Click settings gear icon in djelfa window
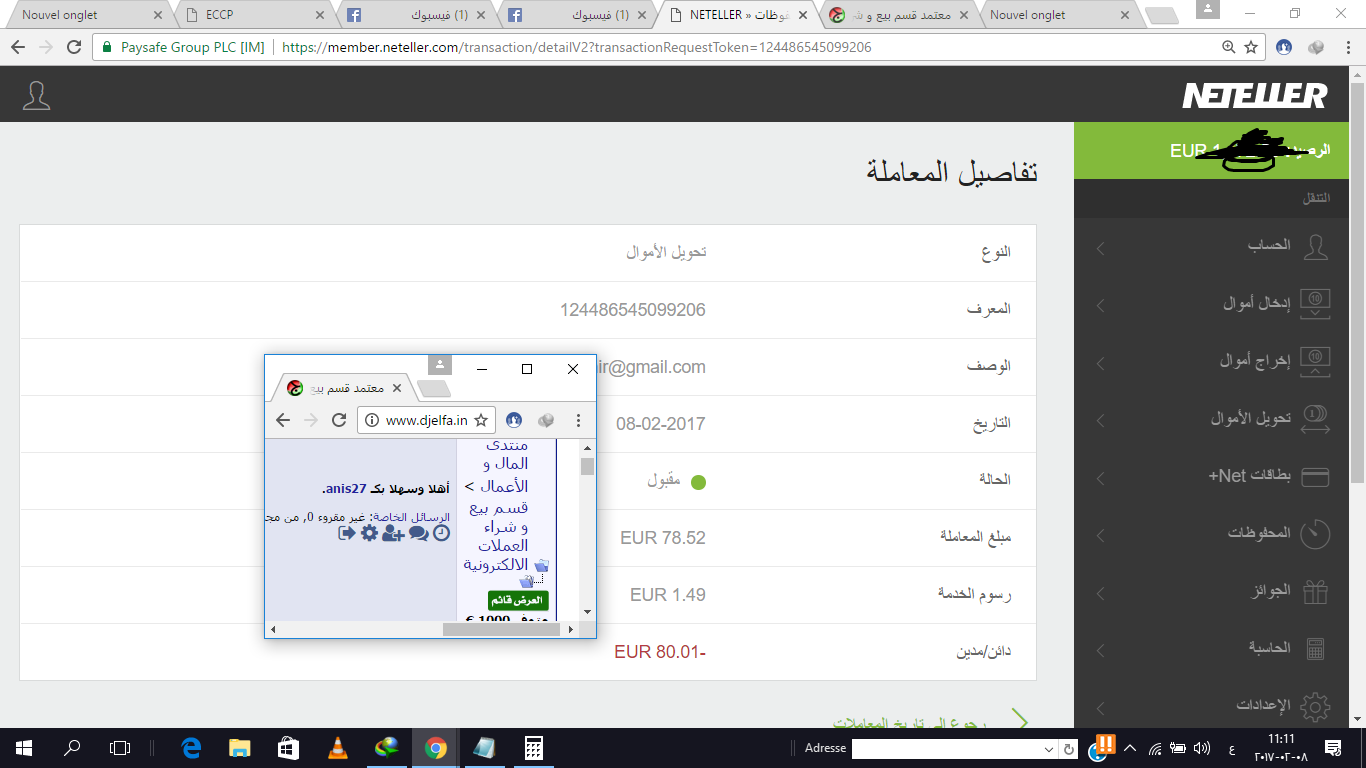This screenshot has width=1366, height=768. (x=369, y=533)
